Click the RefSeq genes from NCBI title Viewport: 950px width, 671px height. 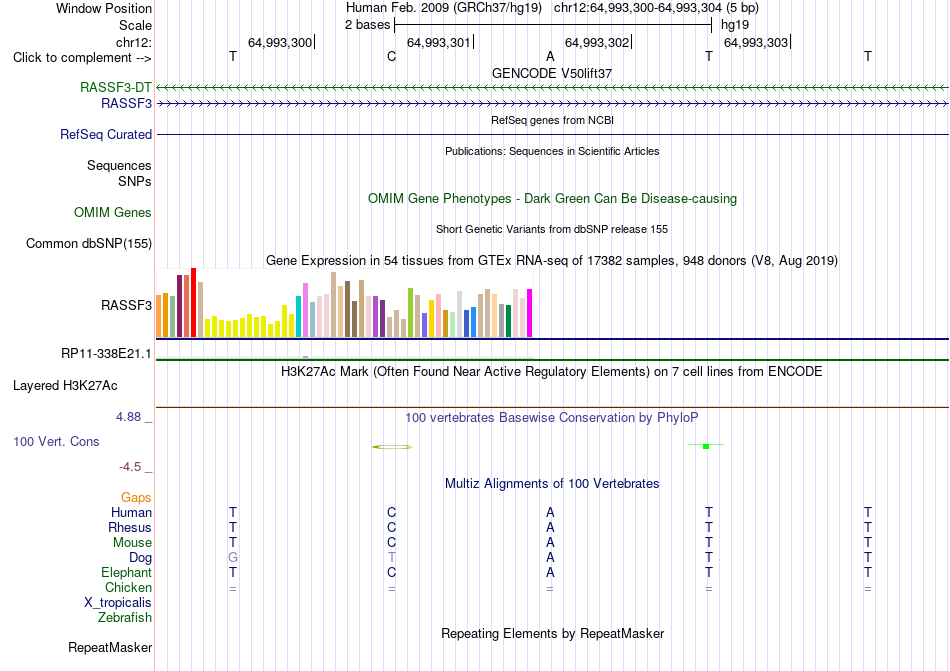point(552,120)
